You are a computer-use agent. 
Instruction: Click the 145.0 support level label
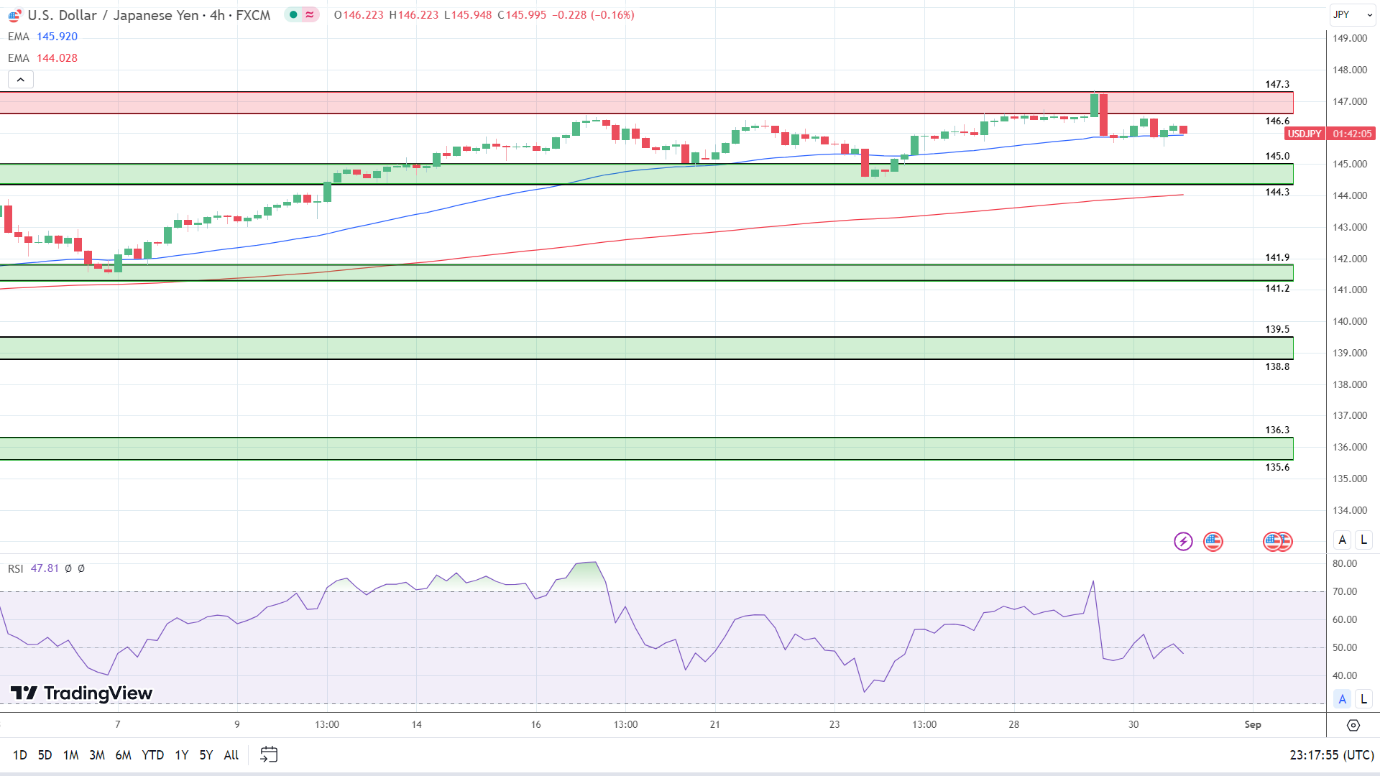(1277, 156)
